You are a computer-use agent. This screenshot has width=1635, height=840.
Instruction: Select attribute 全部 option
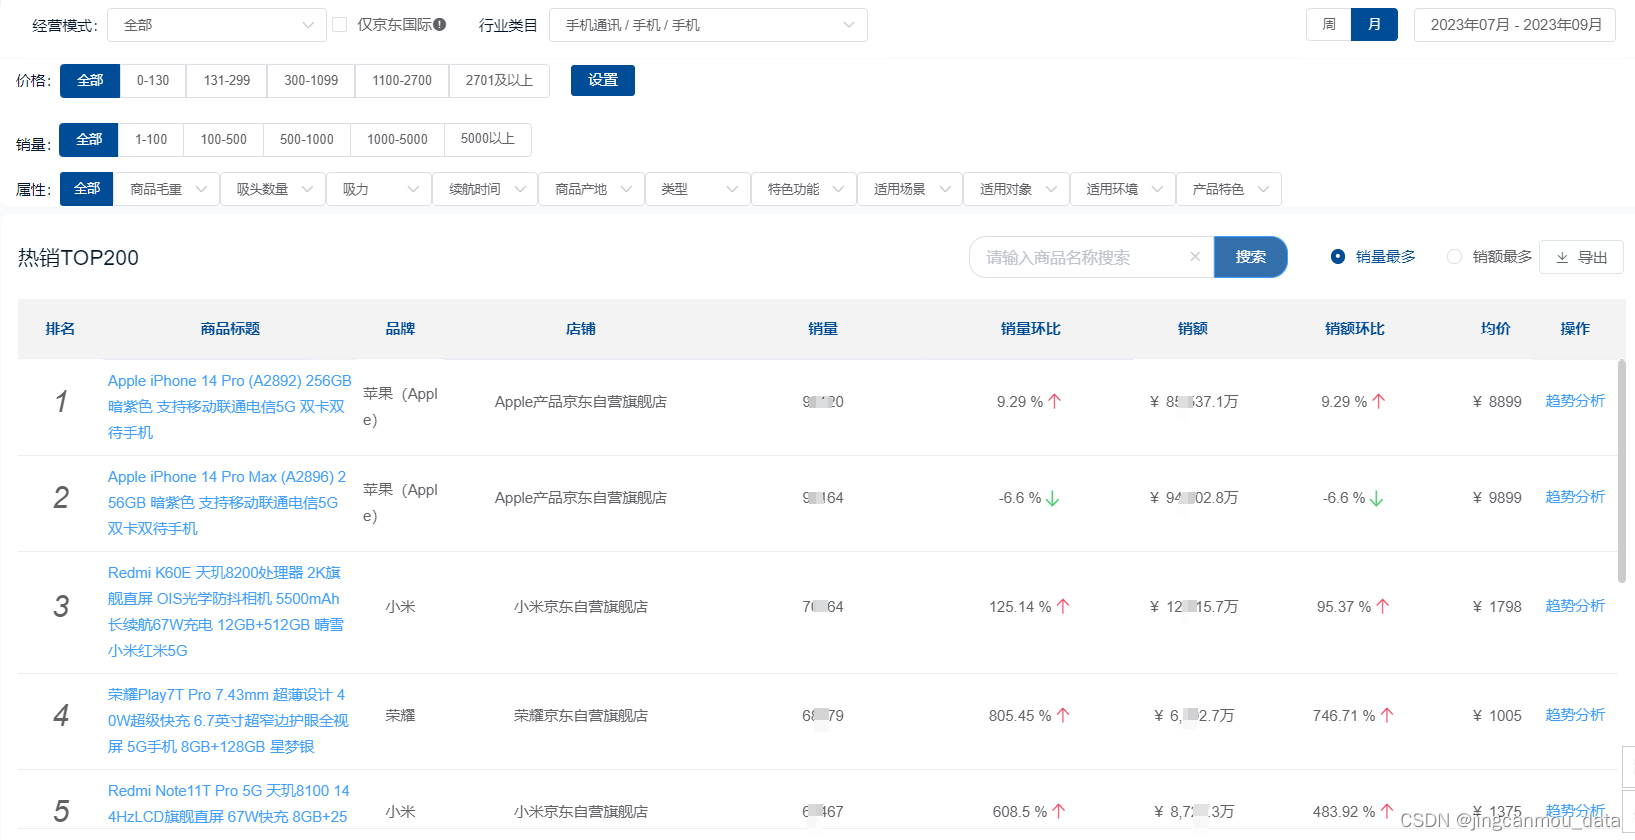click(87, 189)
